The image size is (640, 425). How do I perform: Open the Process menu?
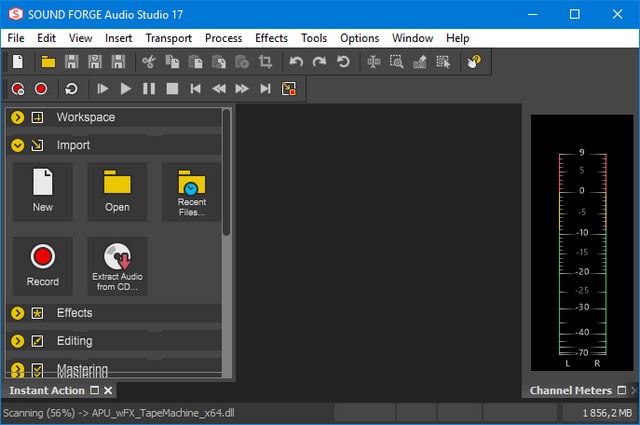pos(223,38)
